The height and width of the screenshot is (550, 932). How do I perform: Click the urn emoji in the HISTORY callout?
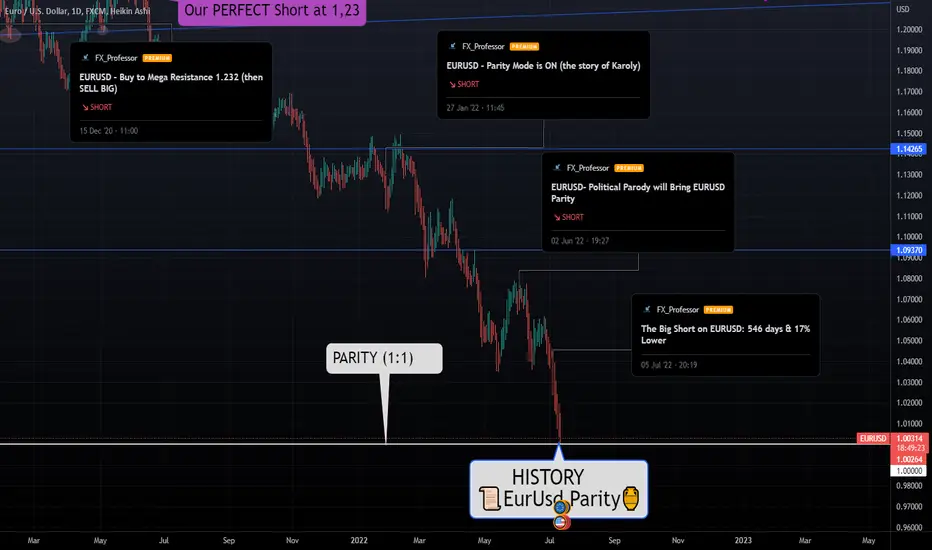click(x=631, y=498)
